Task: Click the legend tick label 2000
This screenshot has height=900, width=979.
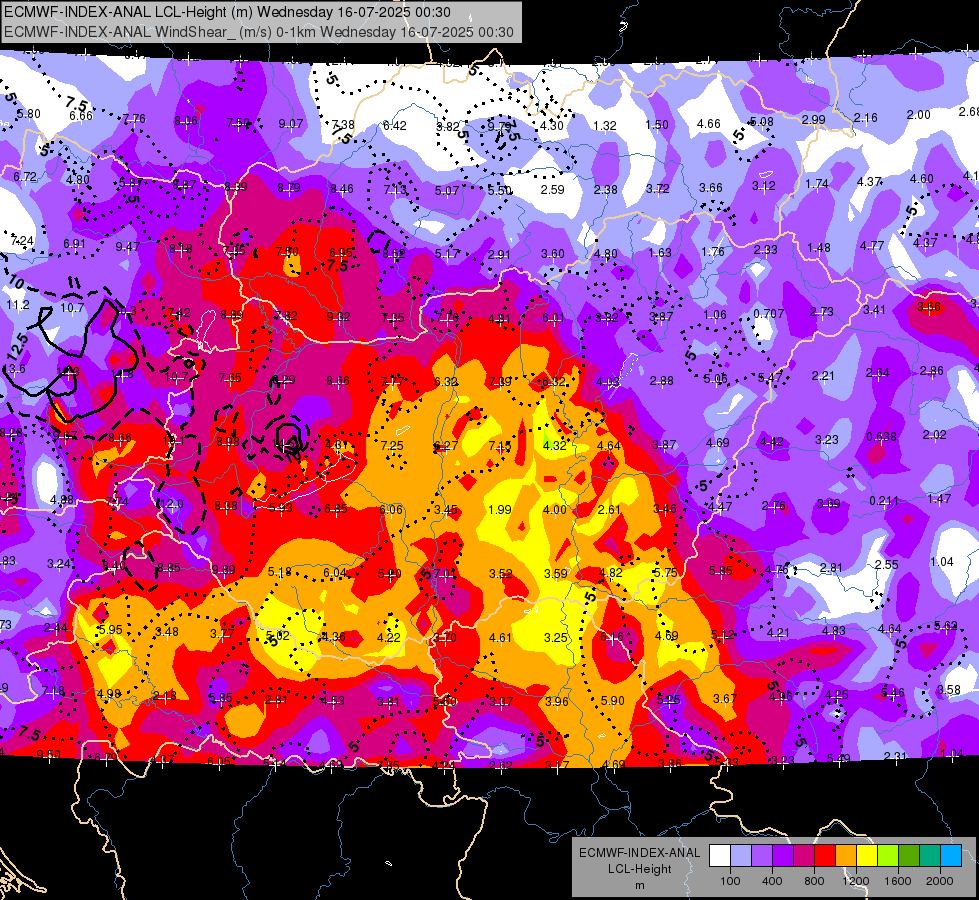Action: [940, 881]
